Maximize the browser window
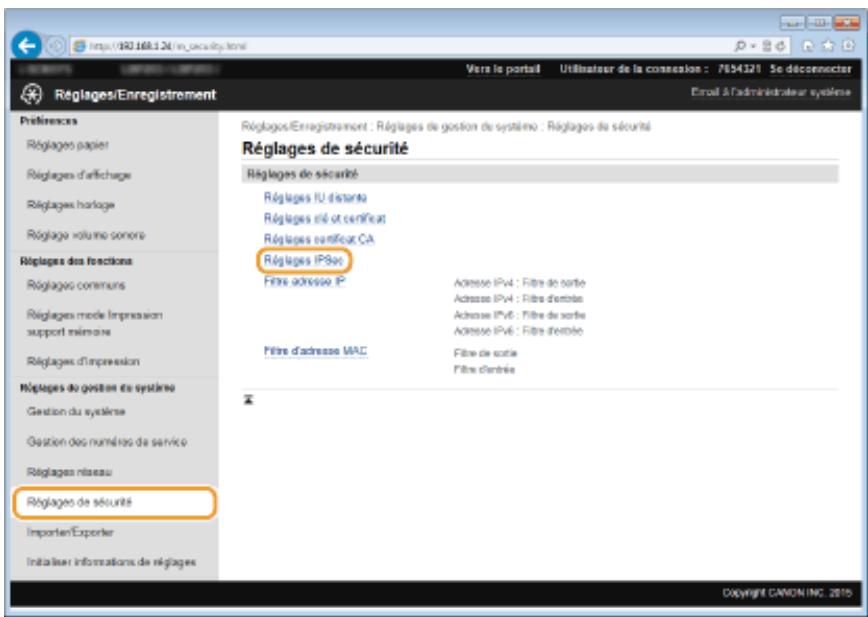 pos(818,23)
